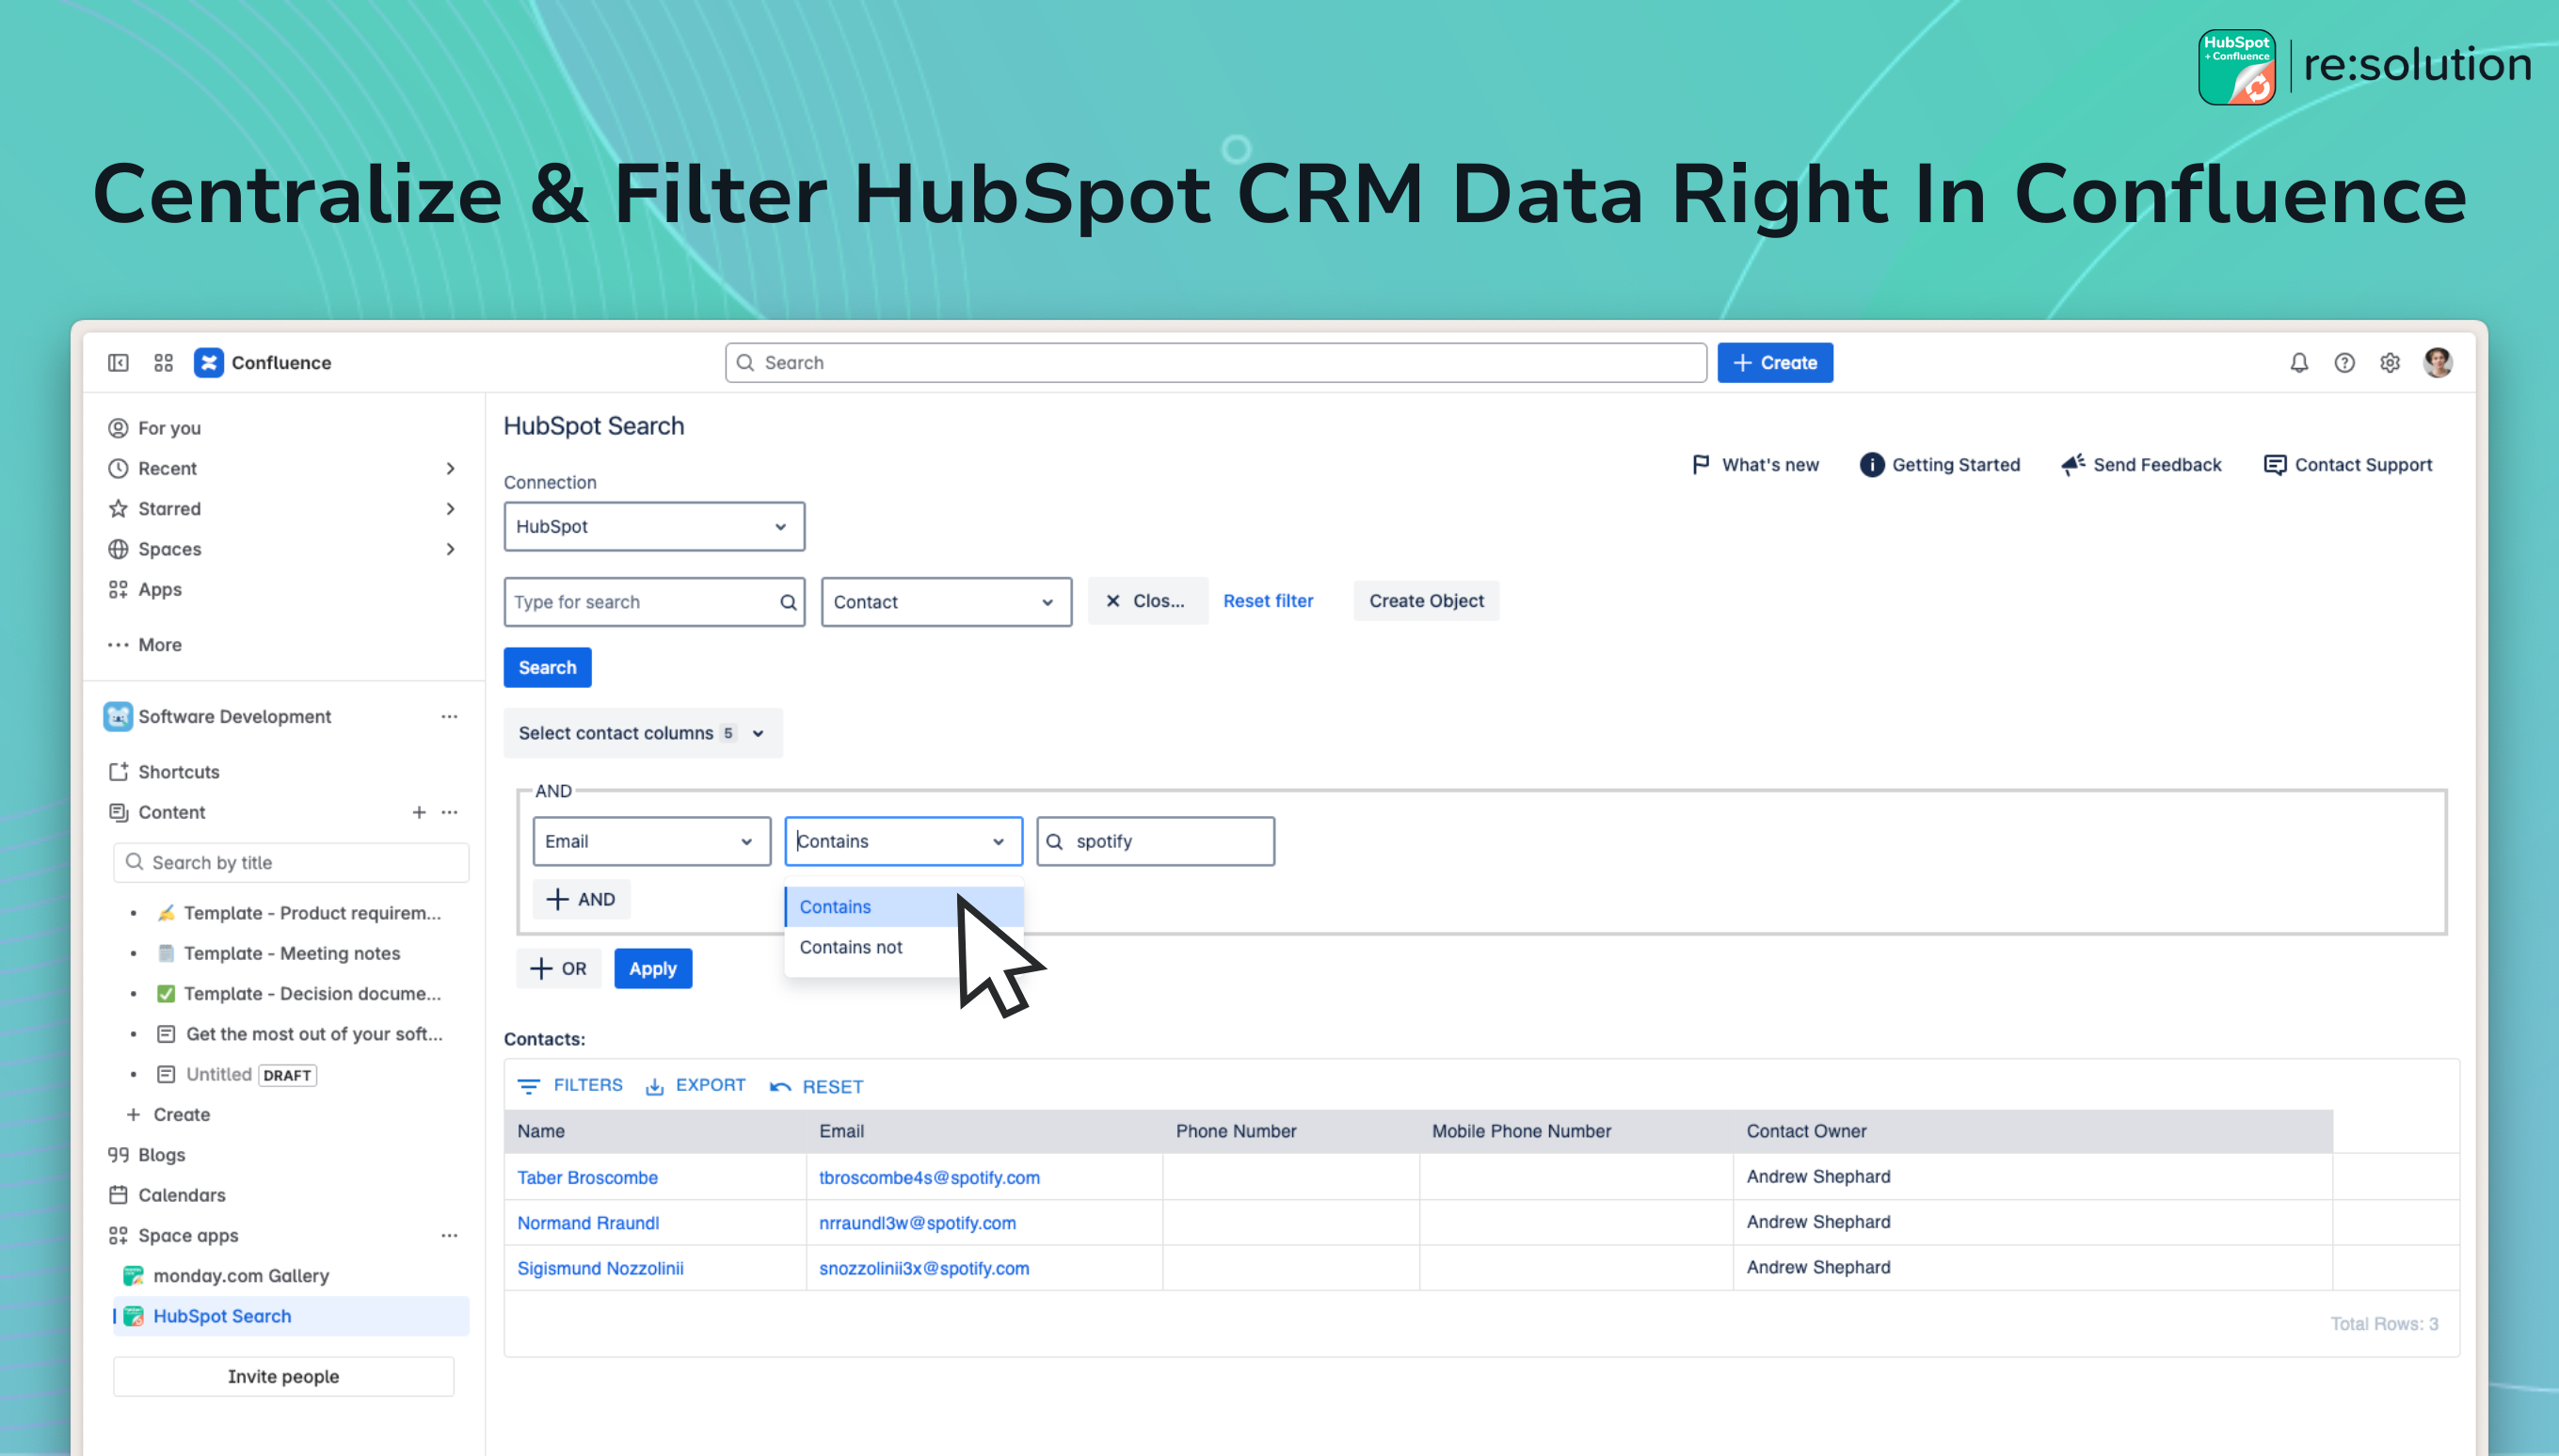The height and width of the screenshot is (1456, 2559).
Task: Click the user profile avatar
Action: click(x=2437, y=363)
